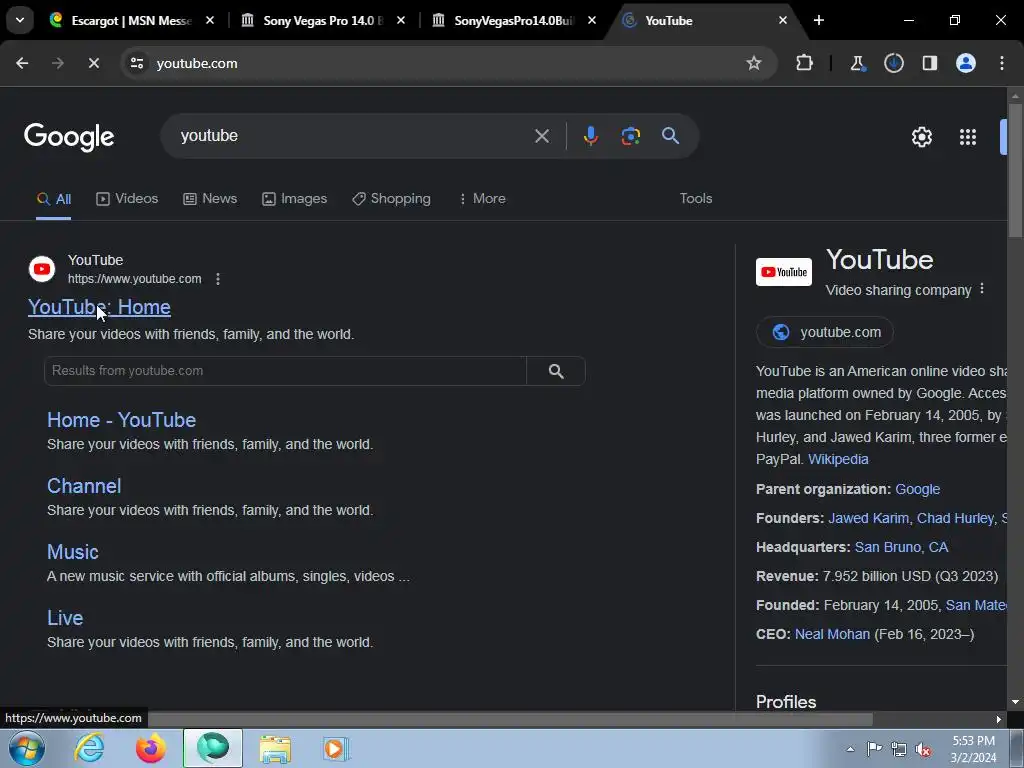Open the Jawed Karim founder link

[869, 518]
